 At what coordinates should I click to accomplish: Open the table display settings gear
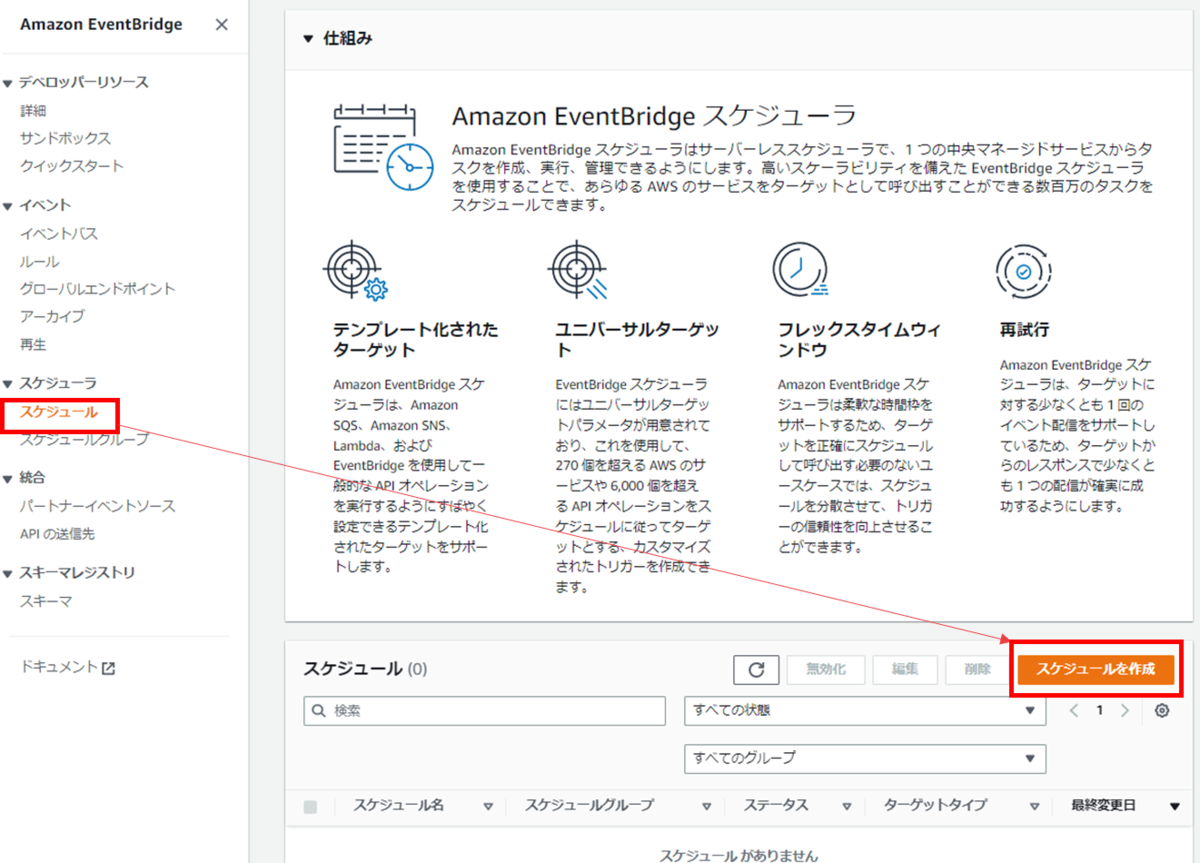(x=1160, y=710)
